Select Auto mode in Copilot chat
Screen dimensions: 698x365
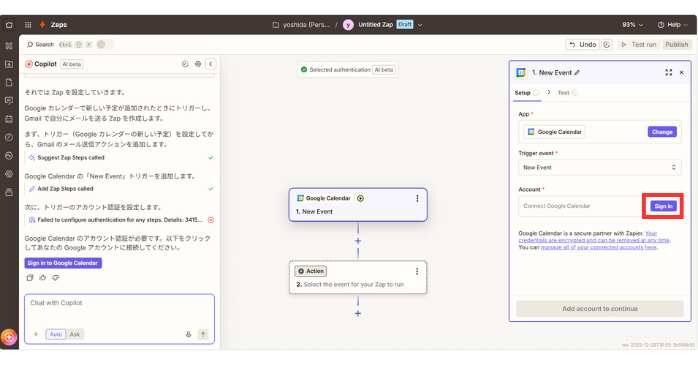pyautogui.click(x=56, y=334)
